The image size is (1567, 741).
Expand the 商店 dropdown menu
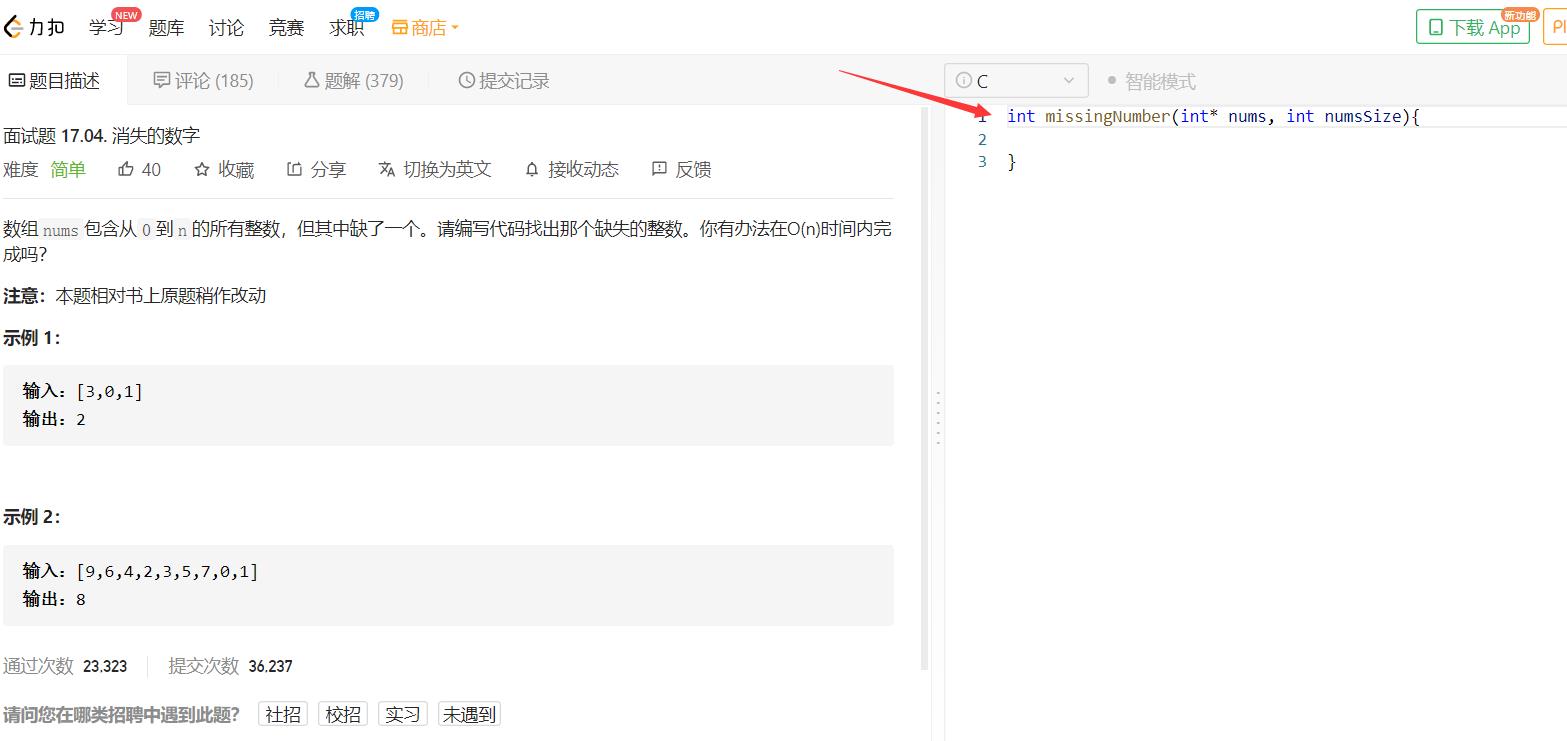click(425, 28)
